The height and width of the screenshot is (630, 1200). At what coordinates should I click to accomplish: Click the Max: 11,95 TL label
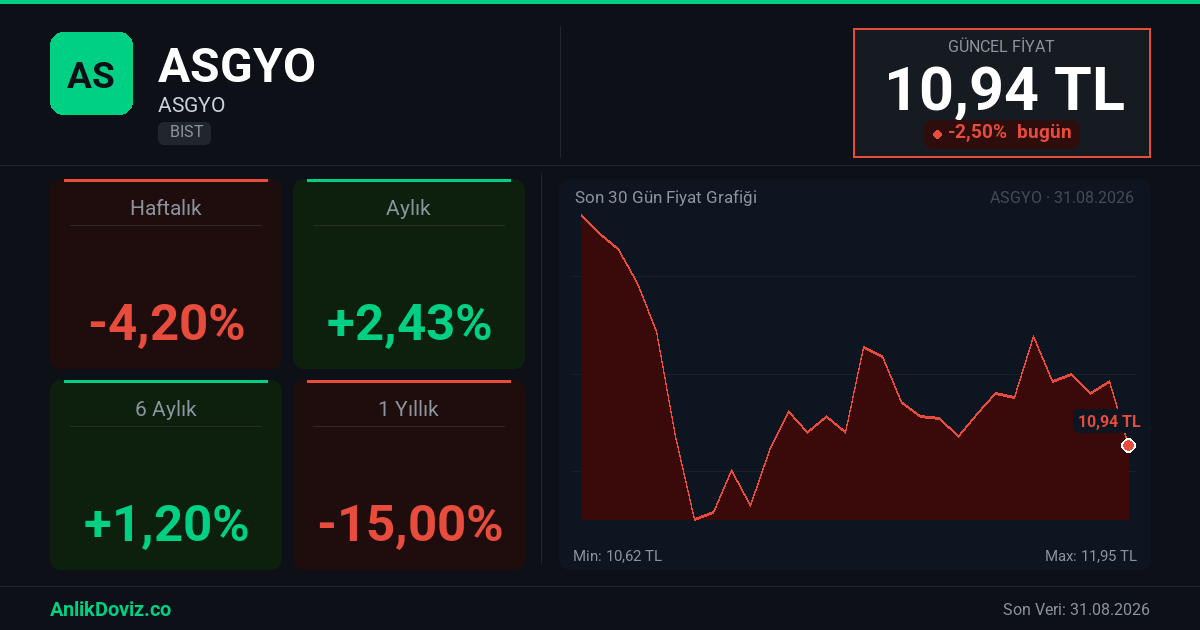point(1091,556)
